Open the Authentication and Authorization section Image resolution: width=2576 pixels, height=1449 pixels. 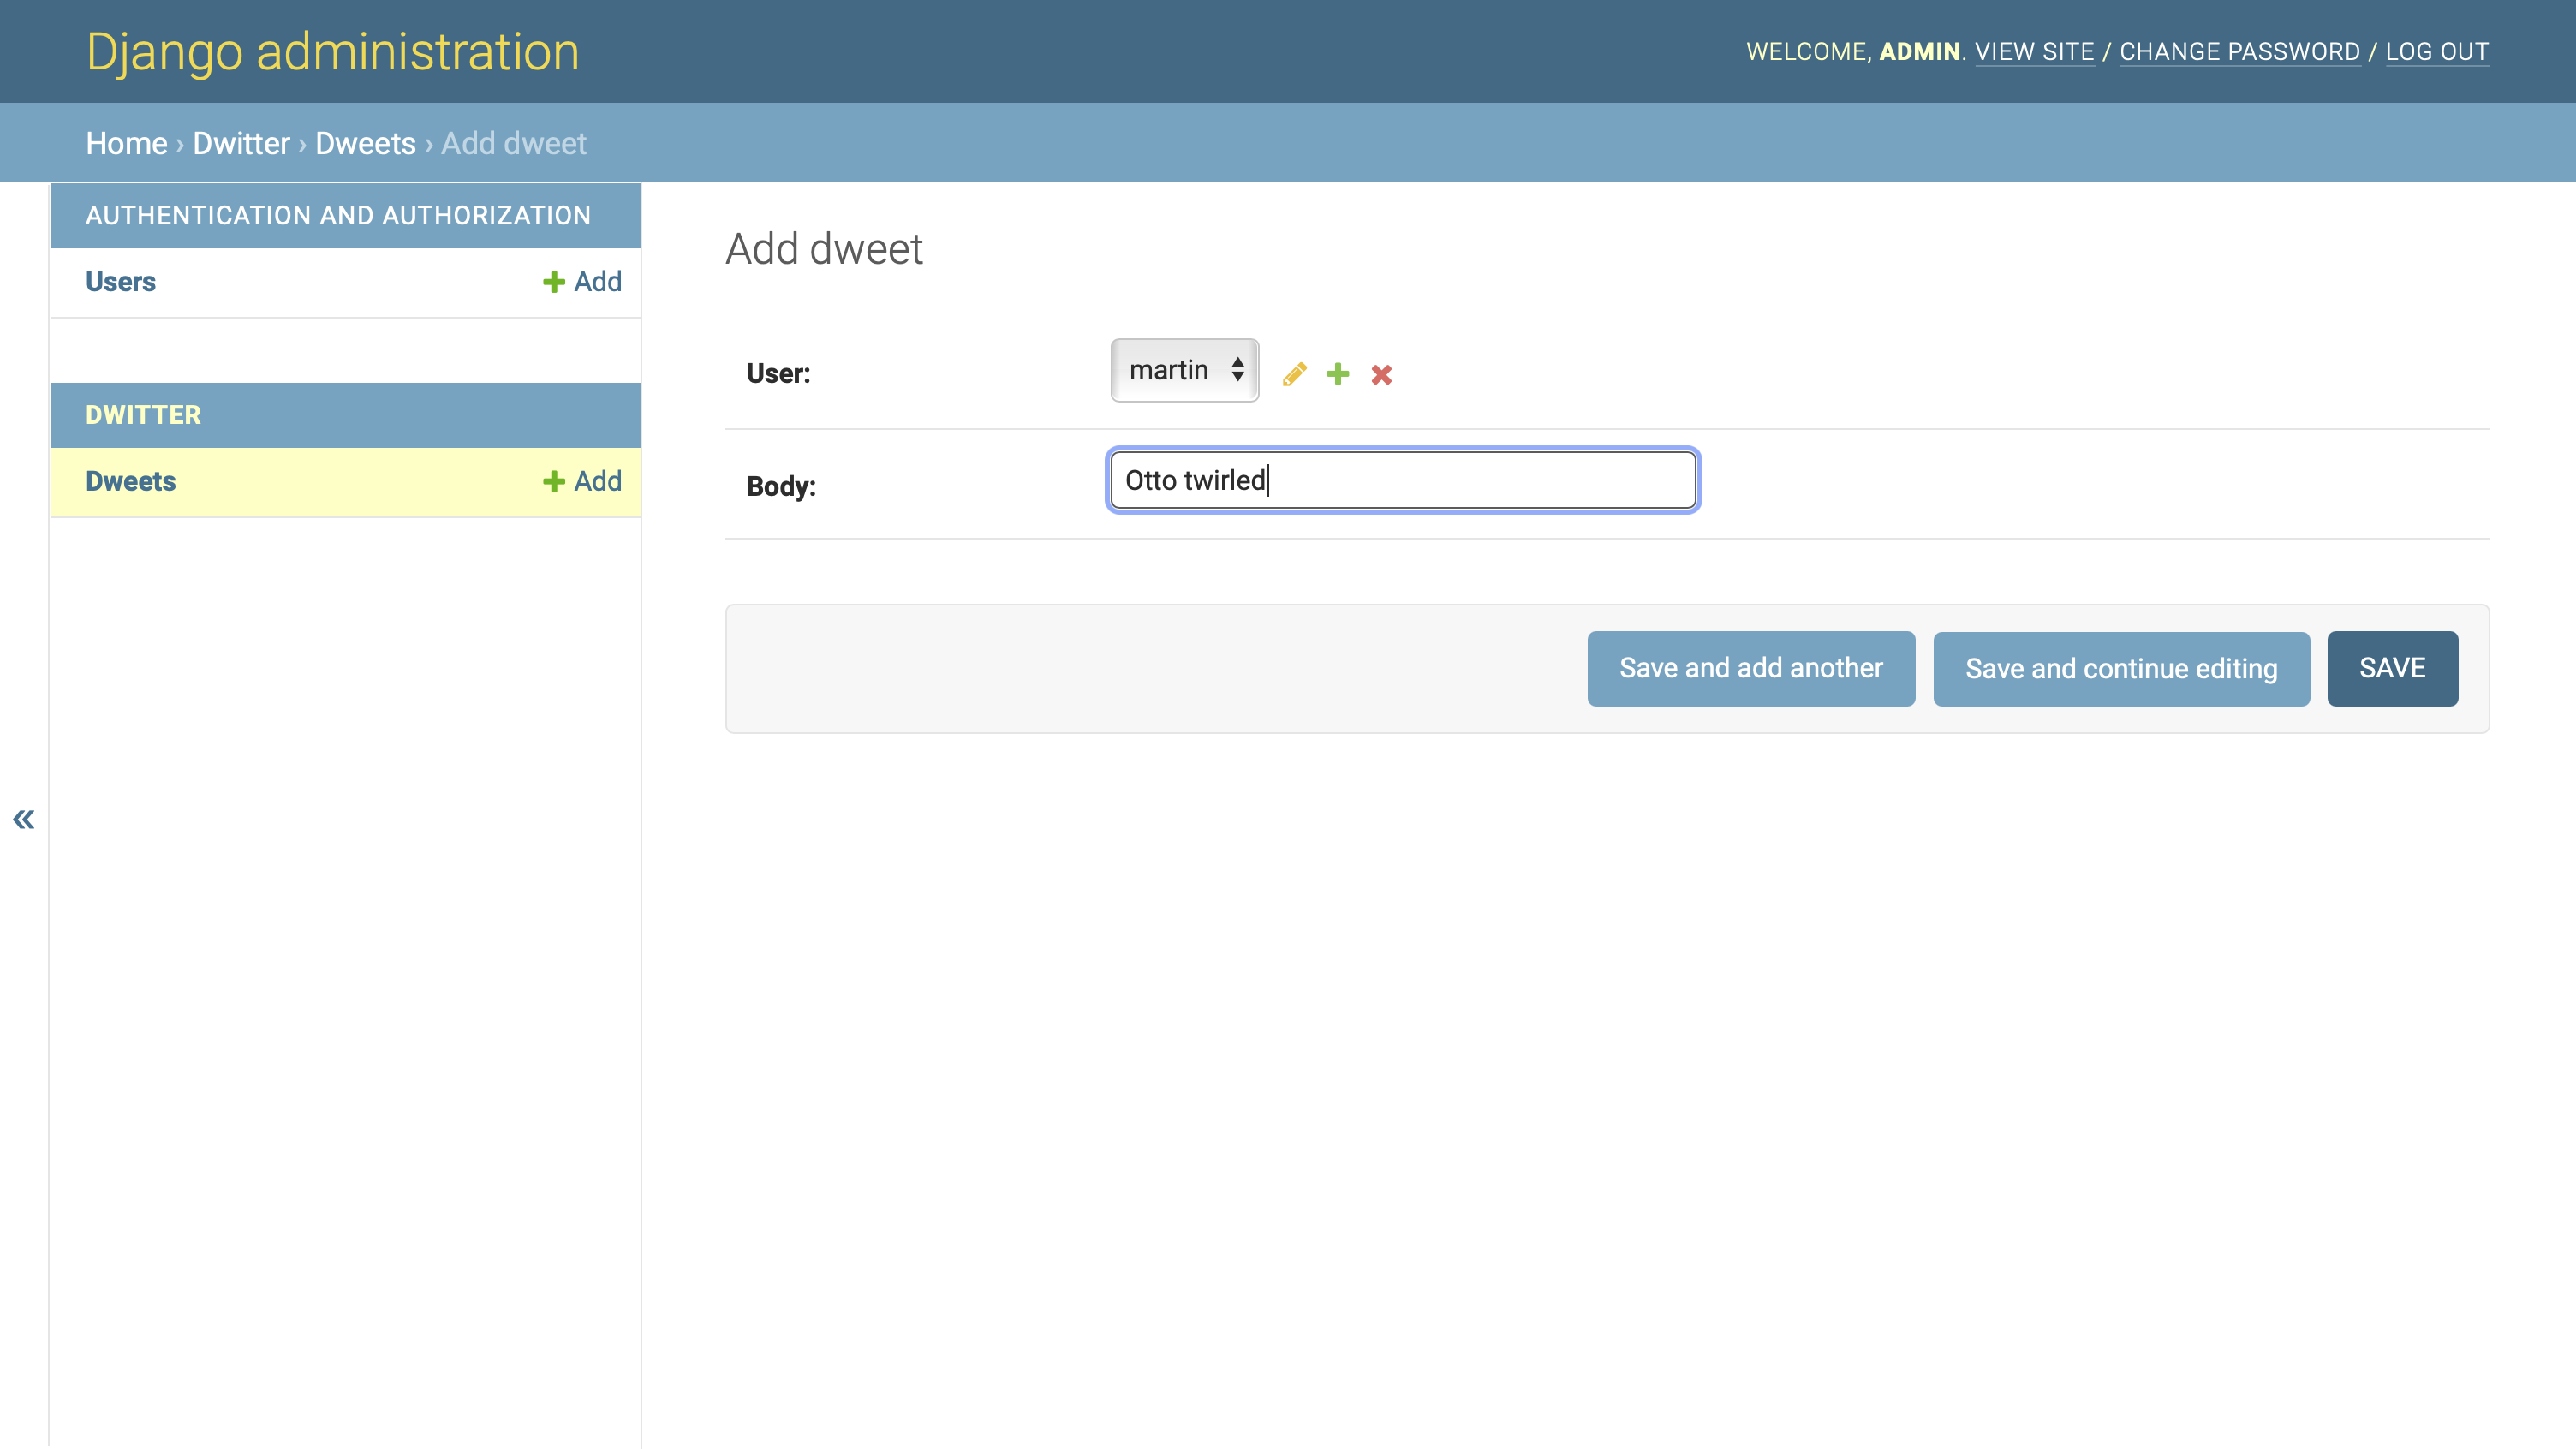click(338, 214)
